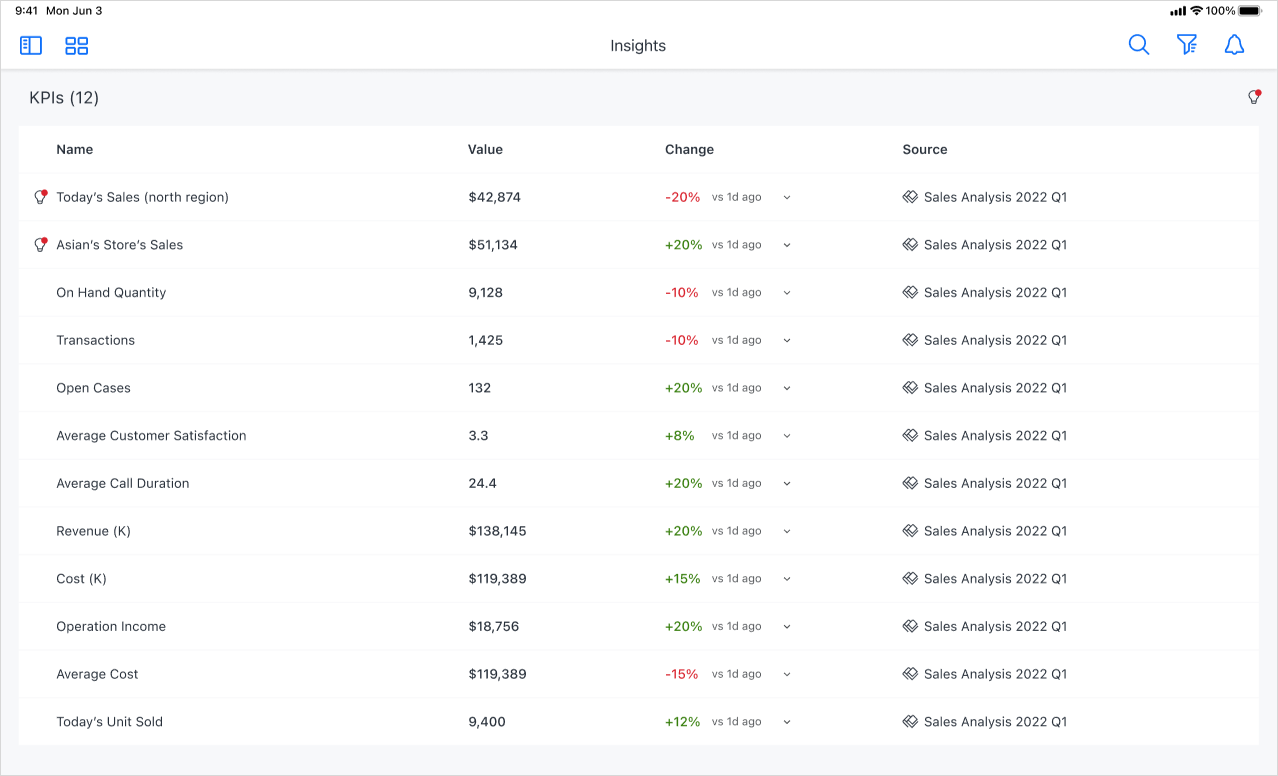Click lightbulb icon for Asian's Store's Sales
Image resolution: width=1278 pixels, height=776 pixels.
[40, 245]
